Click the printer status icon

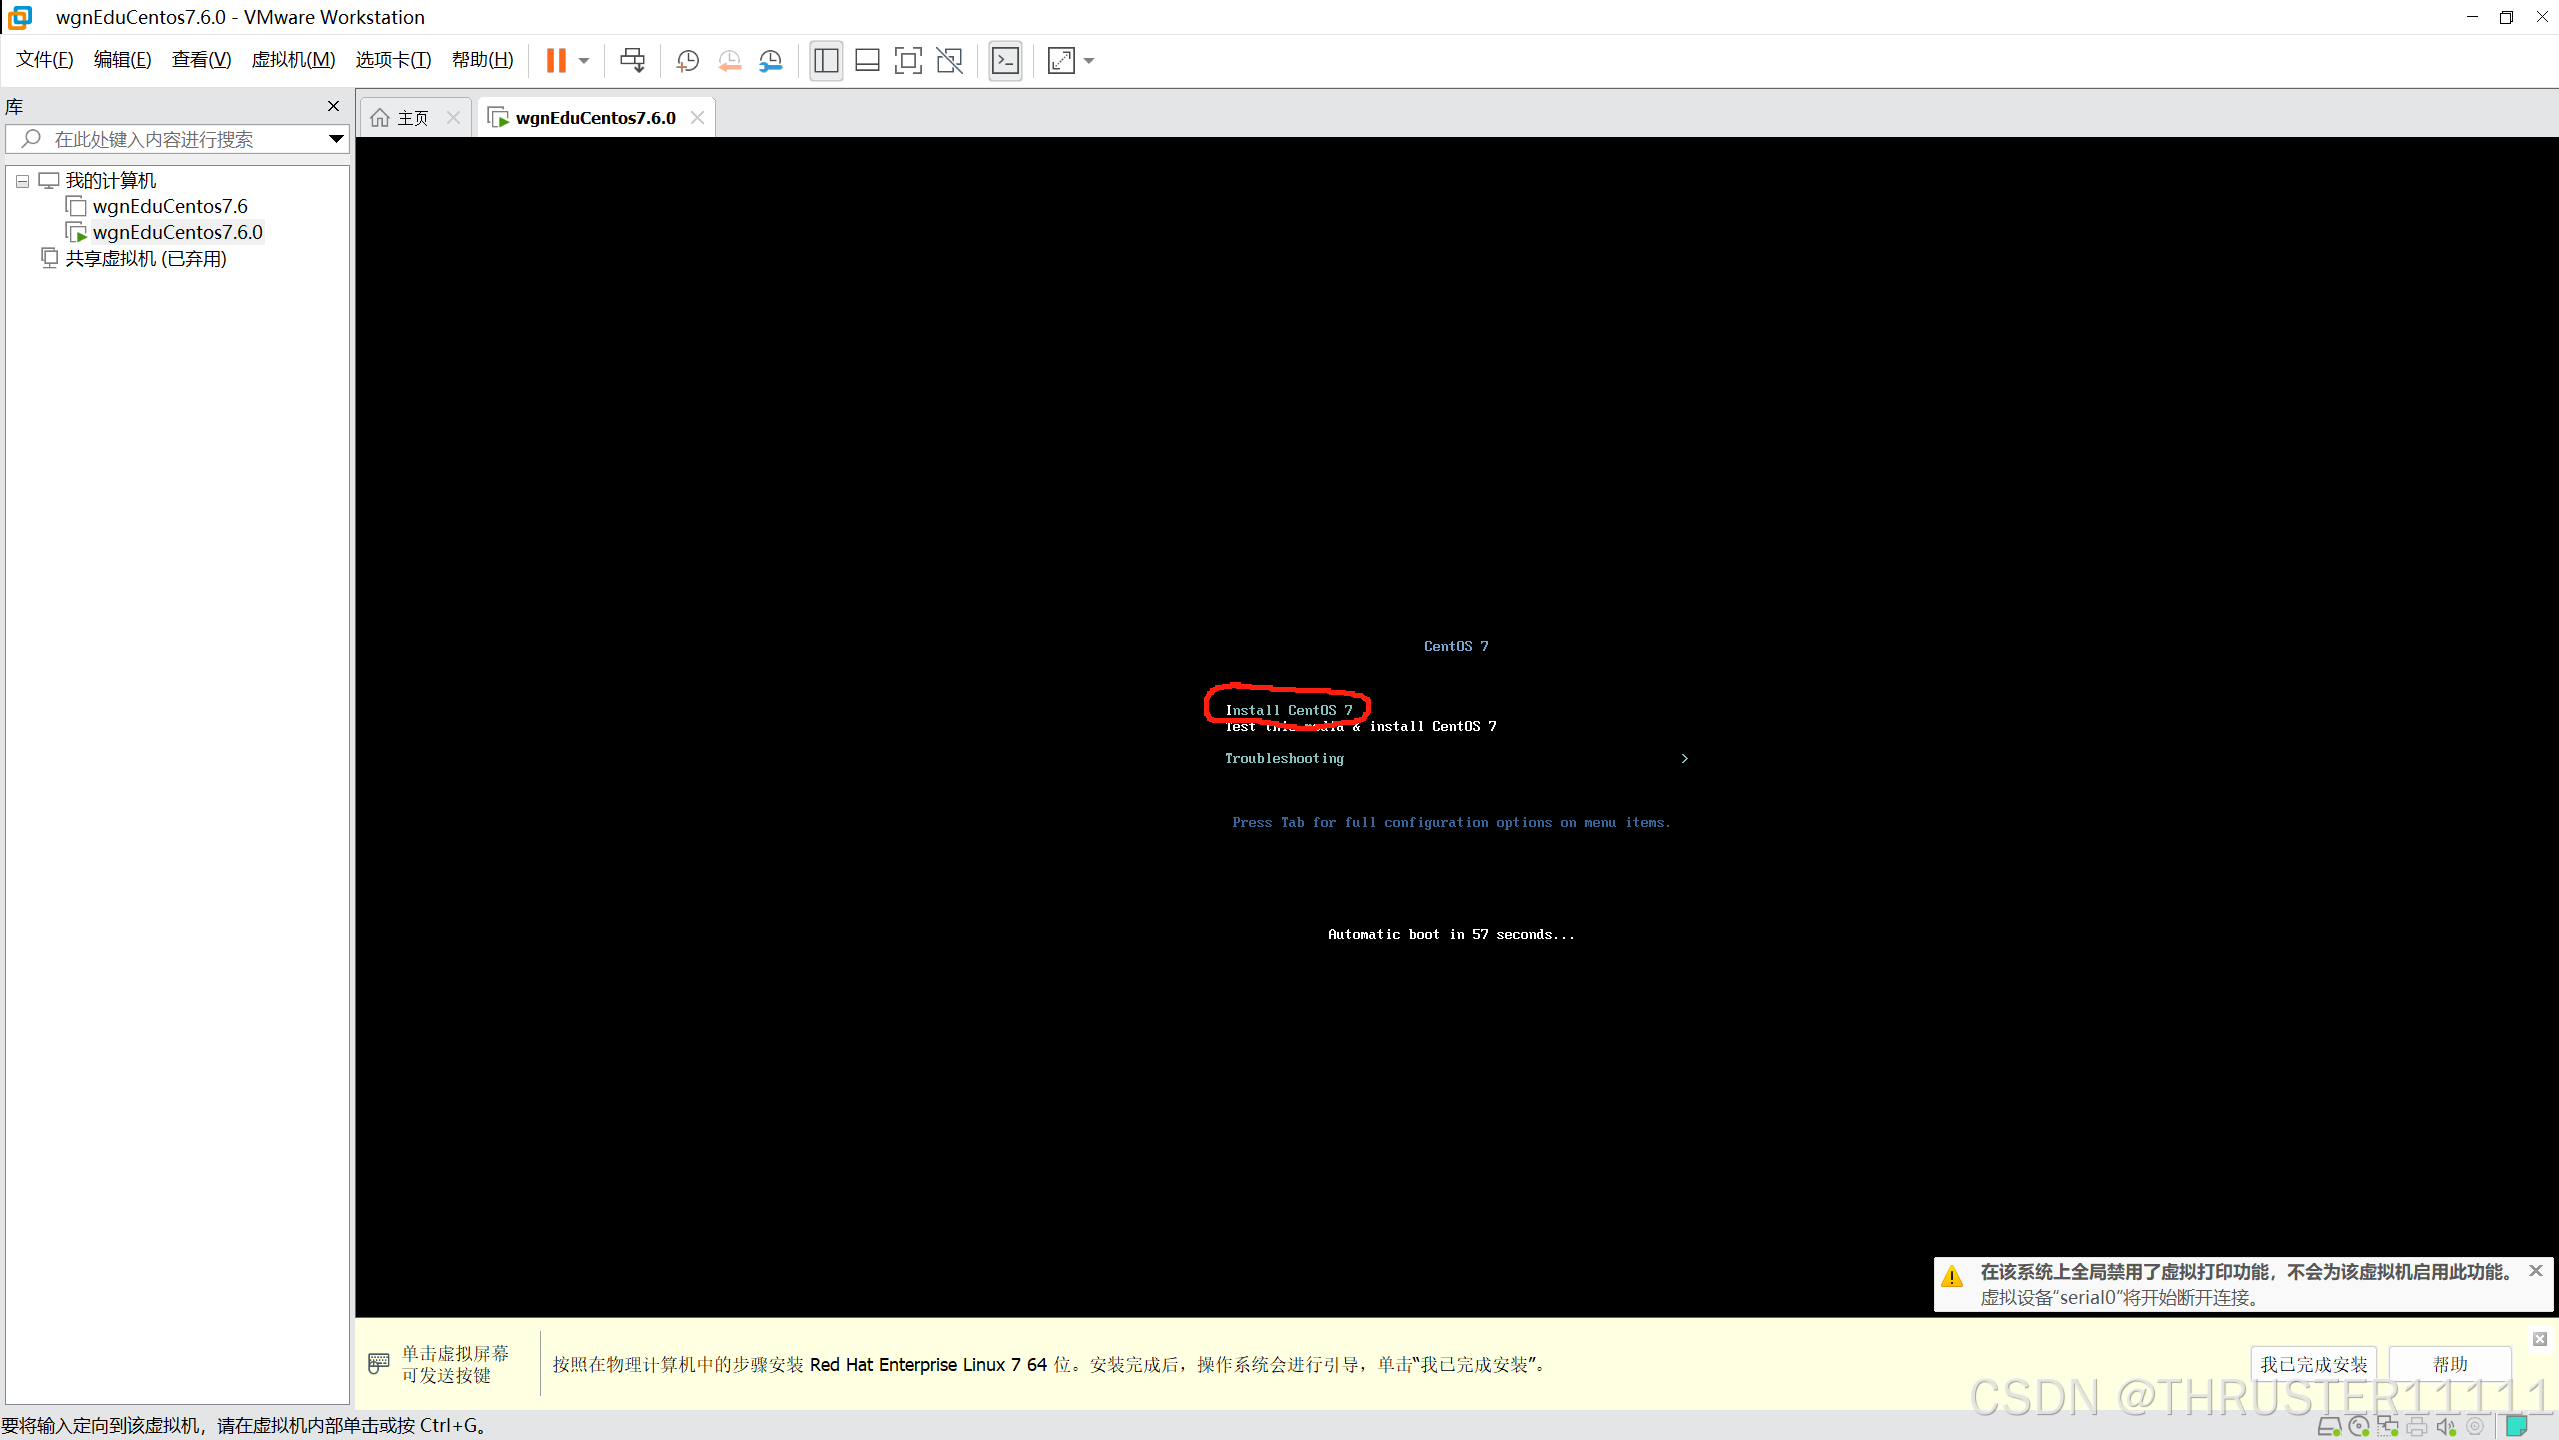2417,1427
